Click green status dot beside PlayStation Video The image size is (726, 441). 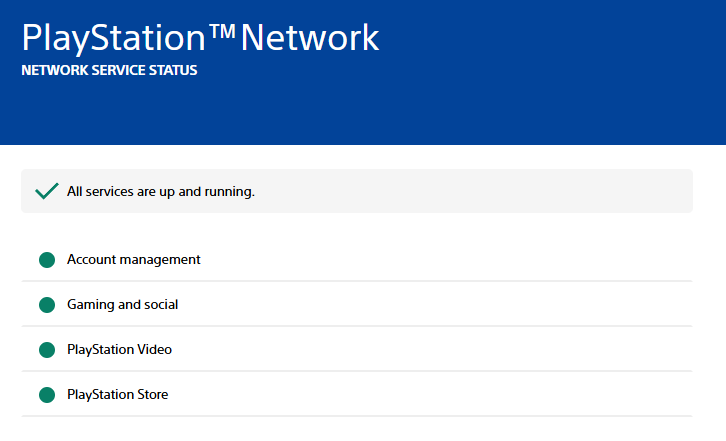[x=47, y=350]
